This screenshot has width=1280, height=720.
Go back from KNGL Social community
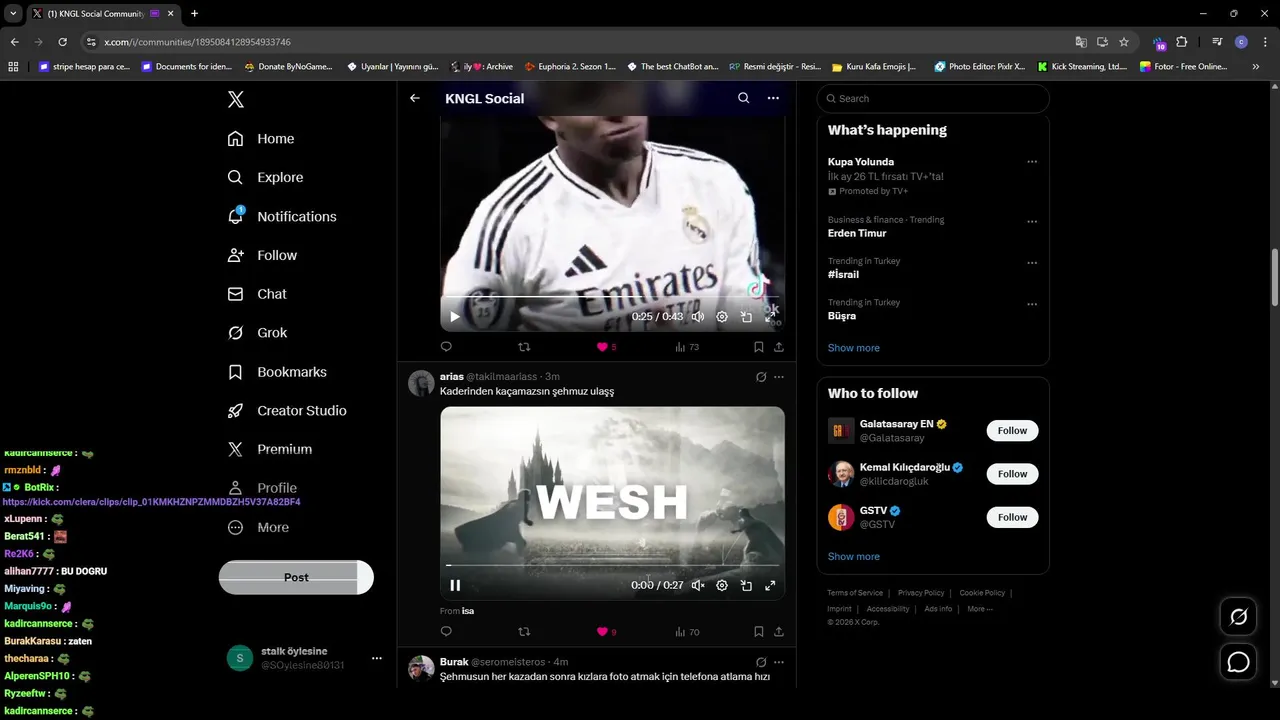[415, 98]
